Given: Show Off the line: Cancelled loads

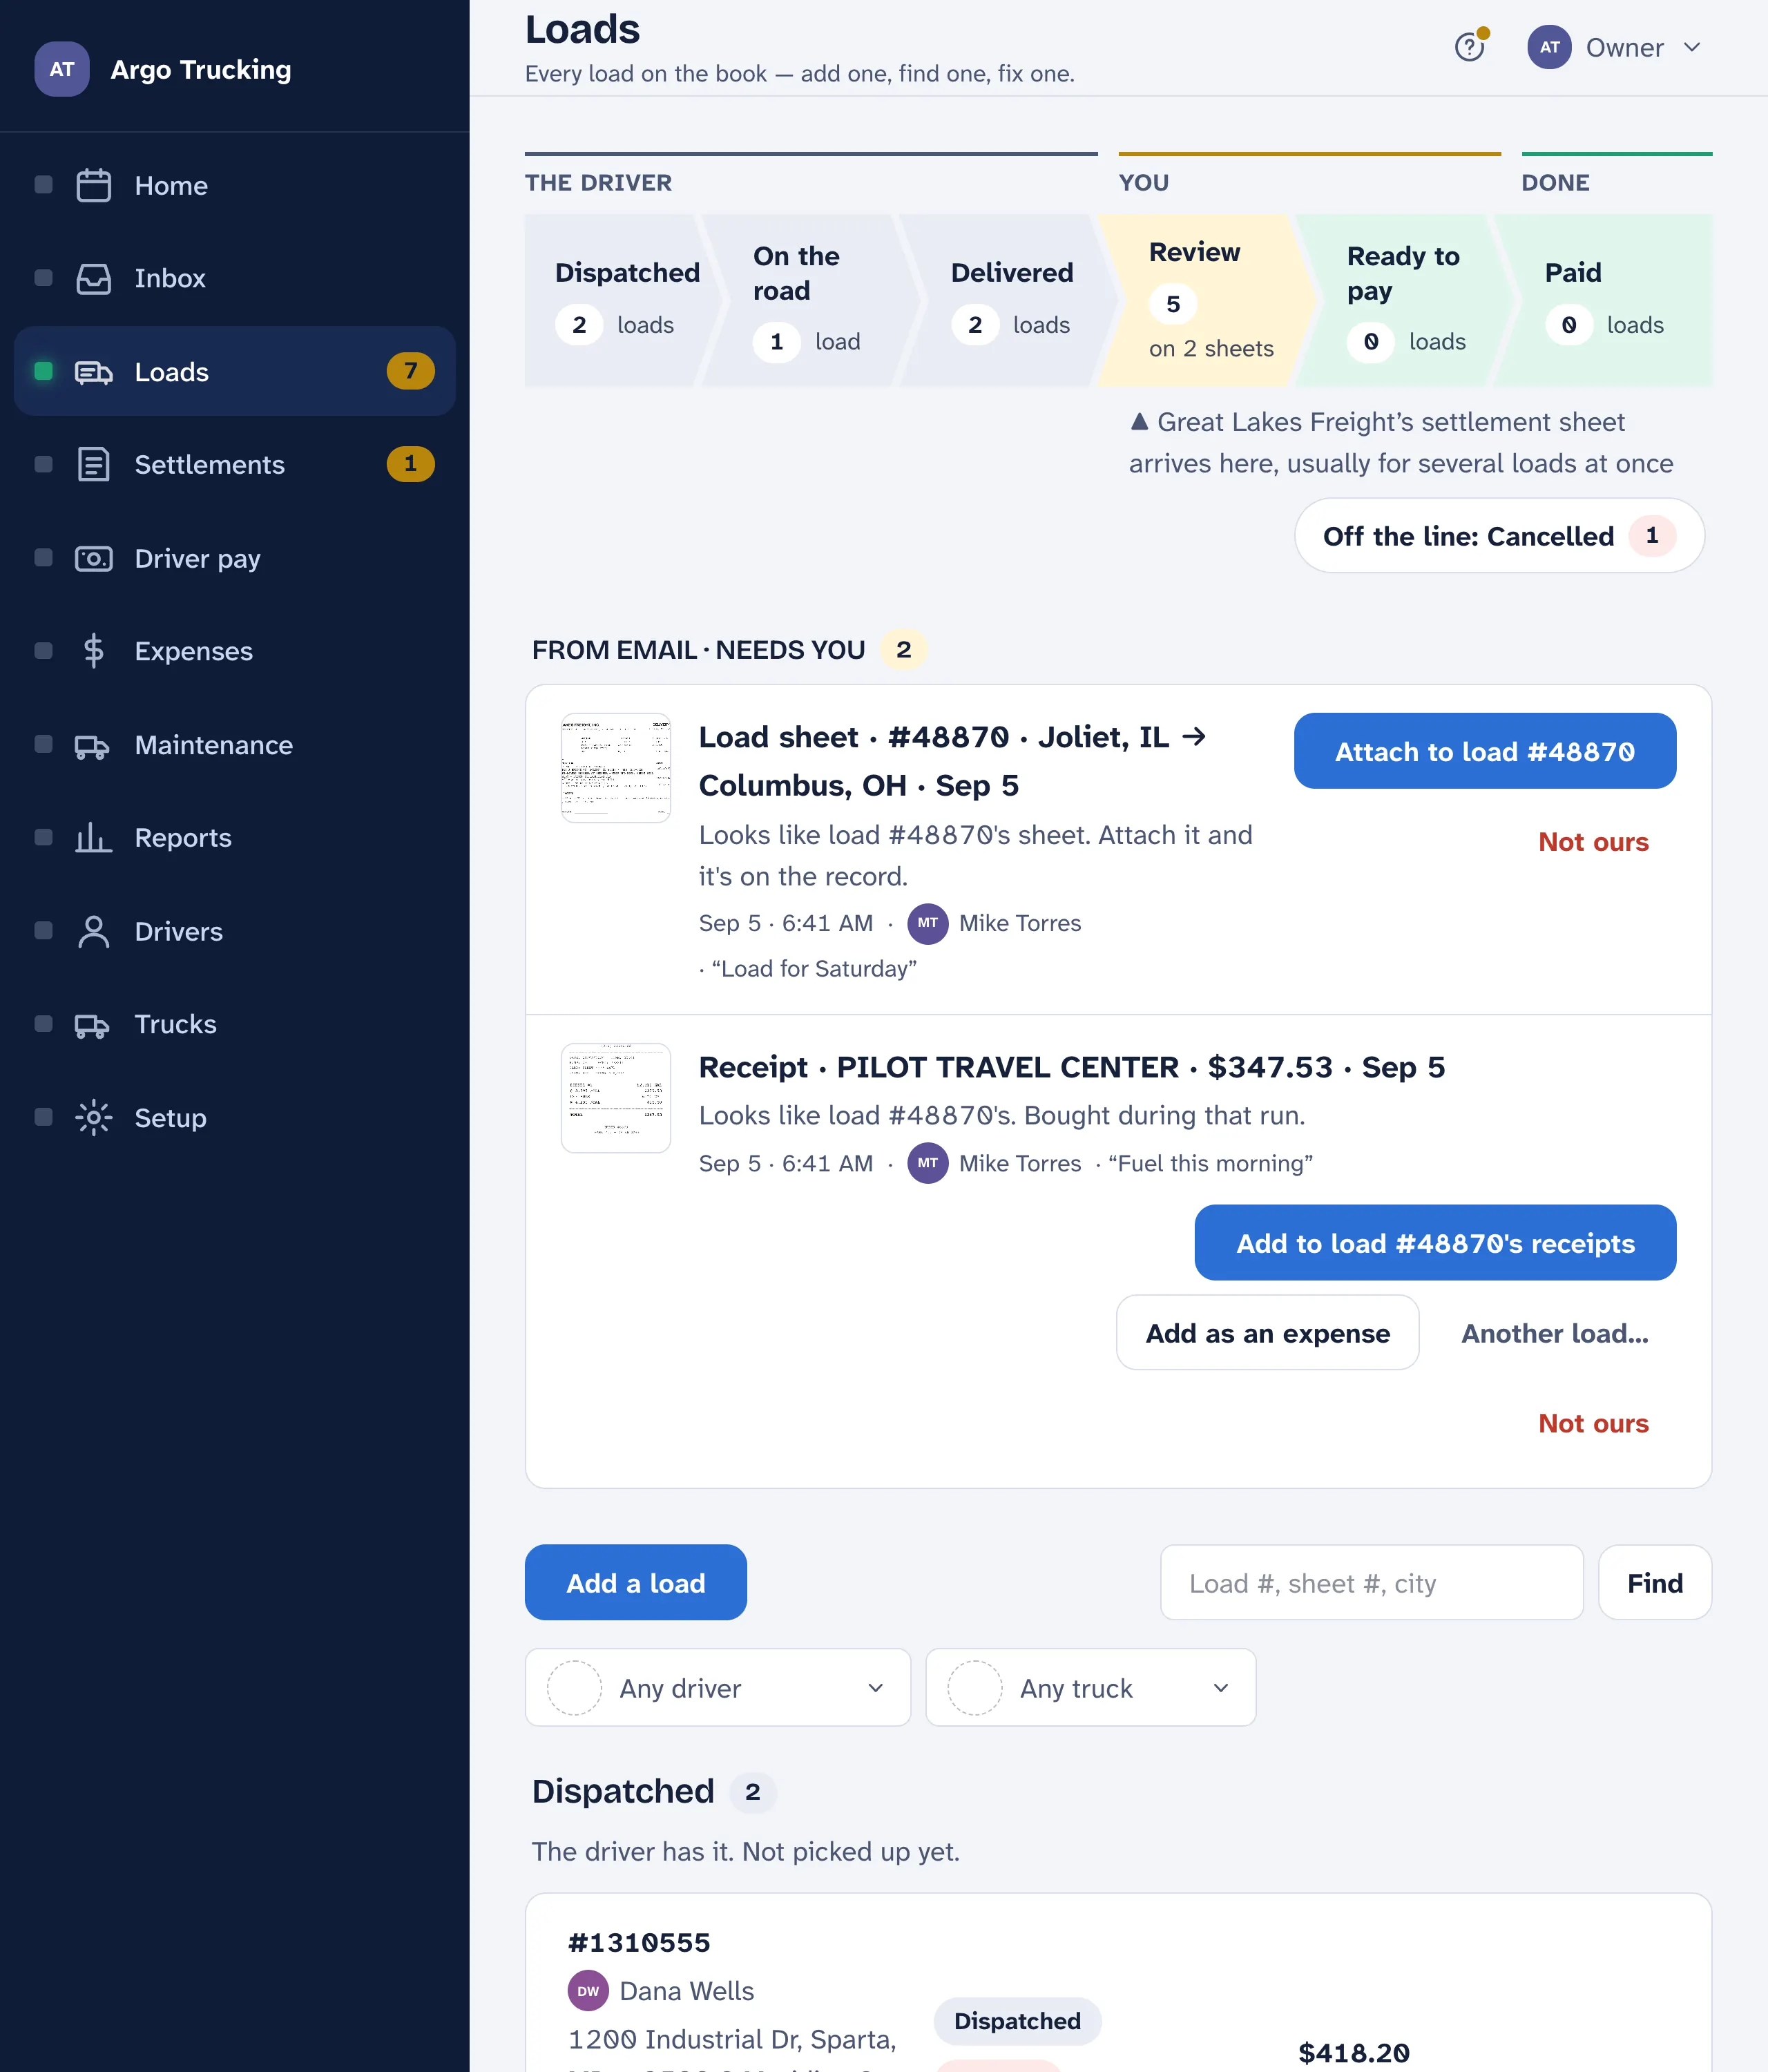Looking at the screenshot, I should (1499, 536).
